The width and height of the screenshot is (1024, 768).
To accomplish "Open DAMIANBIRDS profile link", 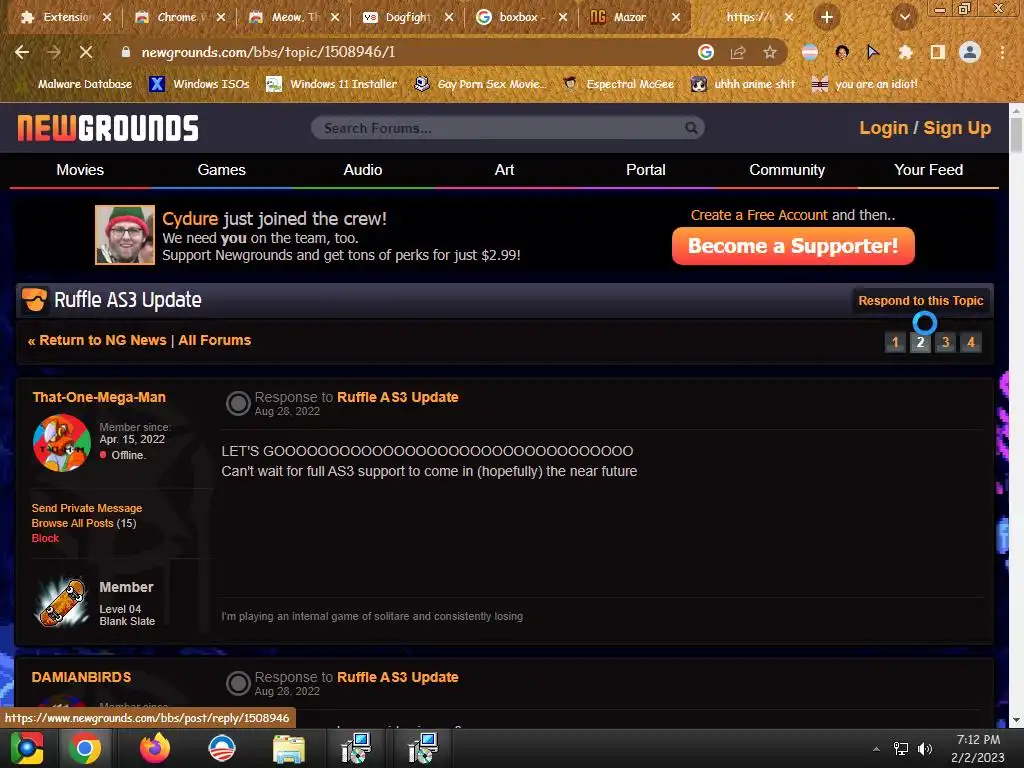I will [81, 677].
